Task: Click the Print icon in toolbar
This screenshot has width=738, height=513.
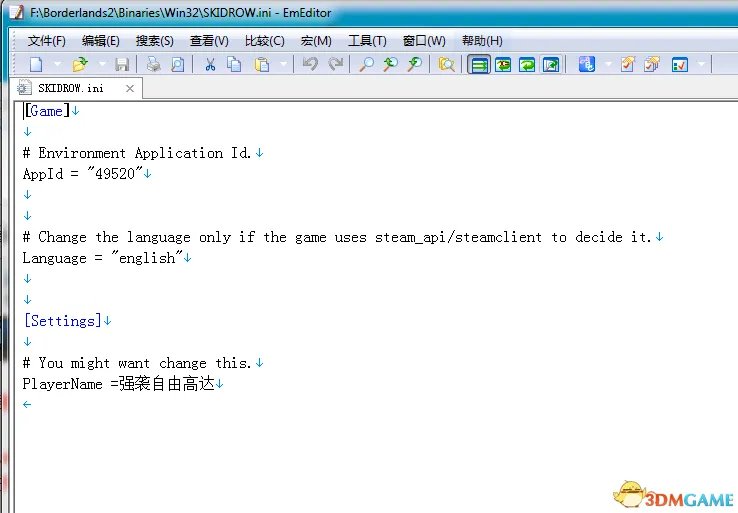Action: 153,64
